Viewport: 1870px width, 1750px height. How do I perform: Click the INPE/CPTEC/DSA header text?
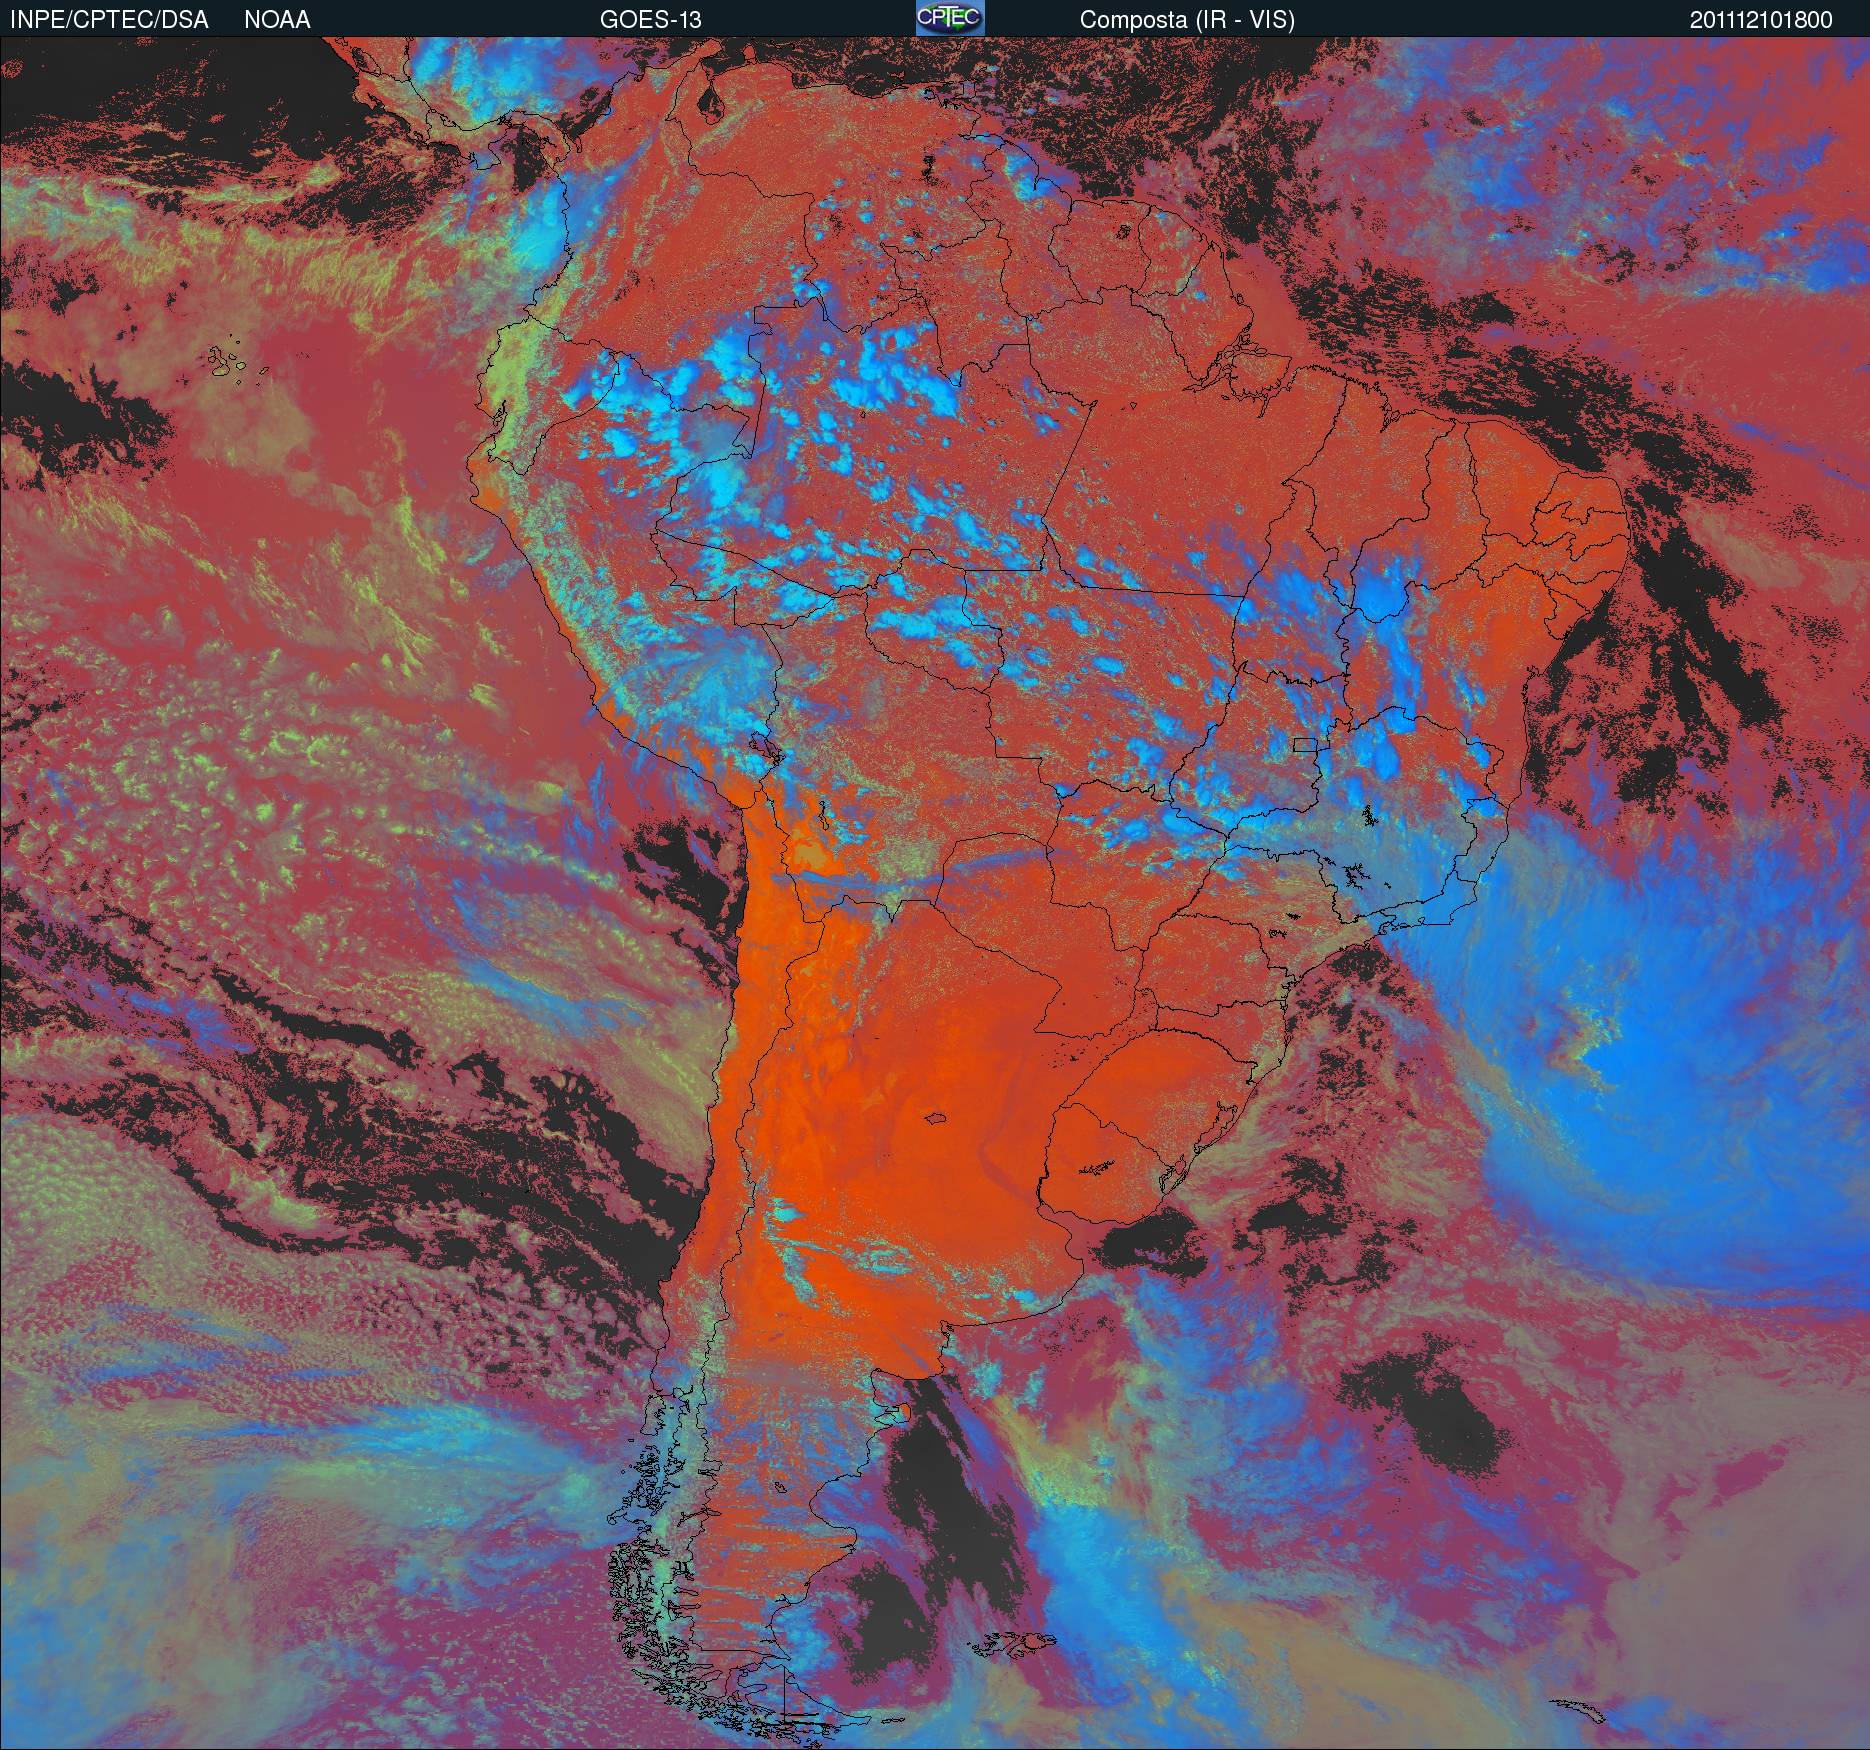[109, 20]
